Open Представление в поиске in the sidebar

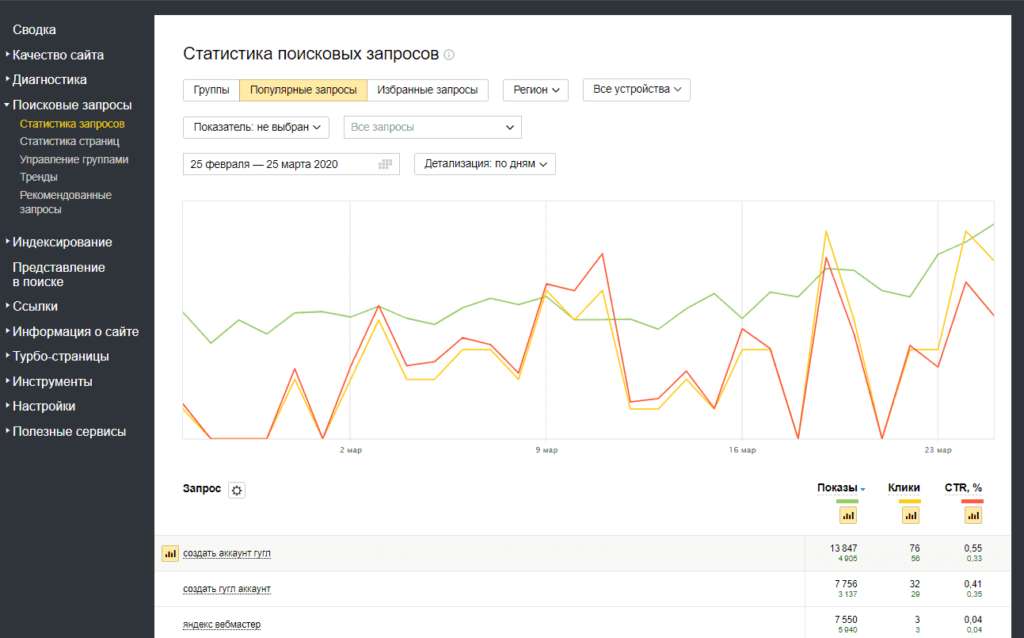(x=59, y=275)
